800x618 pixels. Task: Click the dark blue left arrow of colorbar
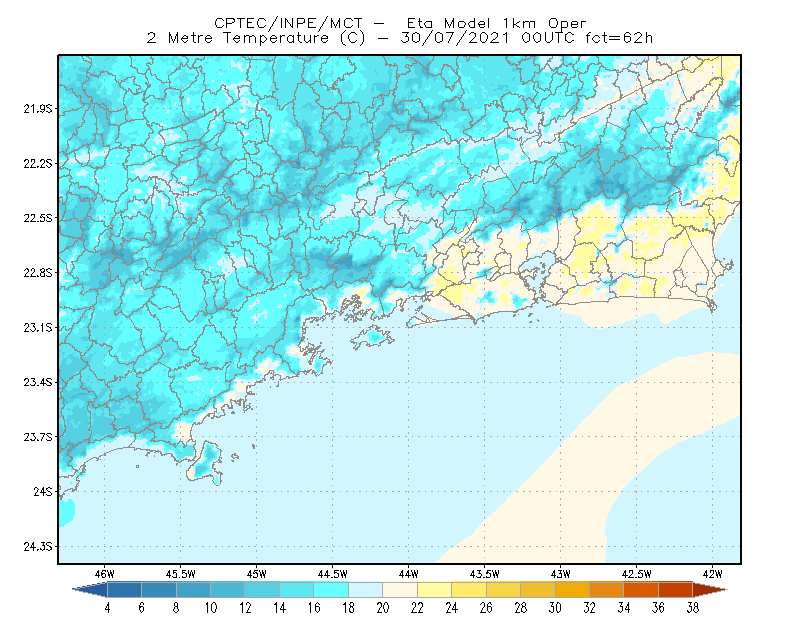coord(90,589)
